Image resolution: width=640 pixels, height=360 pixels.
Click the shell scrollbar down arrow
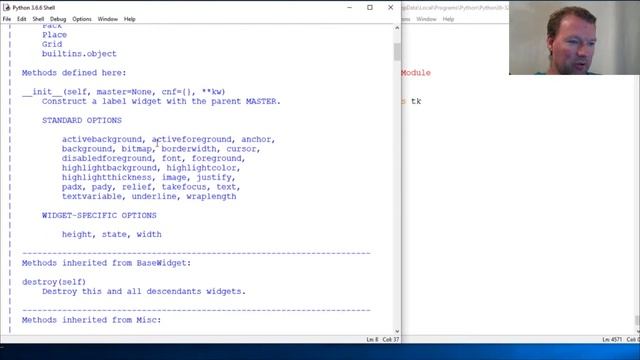pyautogui.click(x=397, y=331)
